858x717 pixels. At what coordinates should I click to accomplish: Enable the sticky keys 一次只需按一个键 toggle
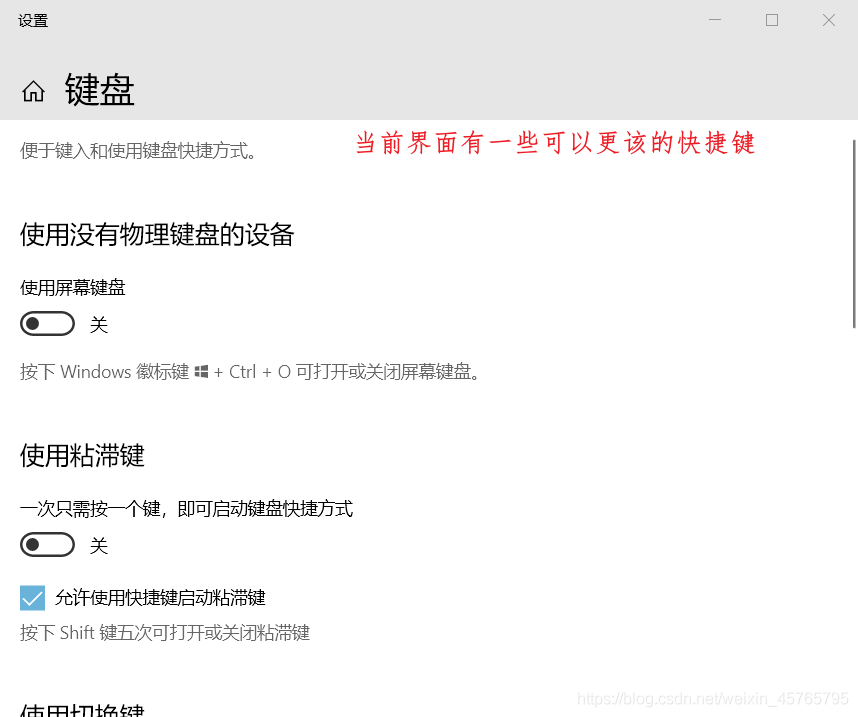coord(48,545)
